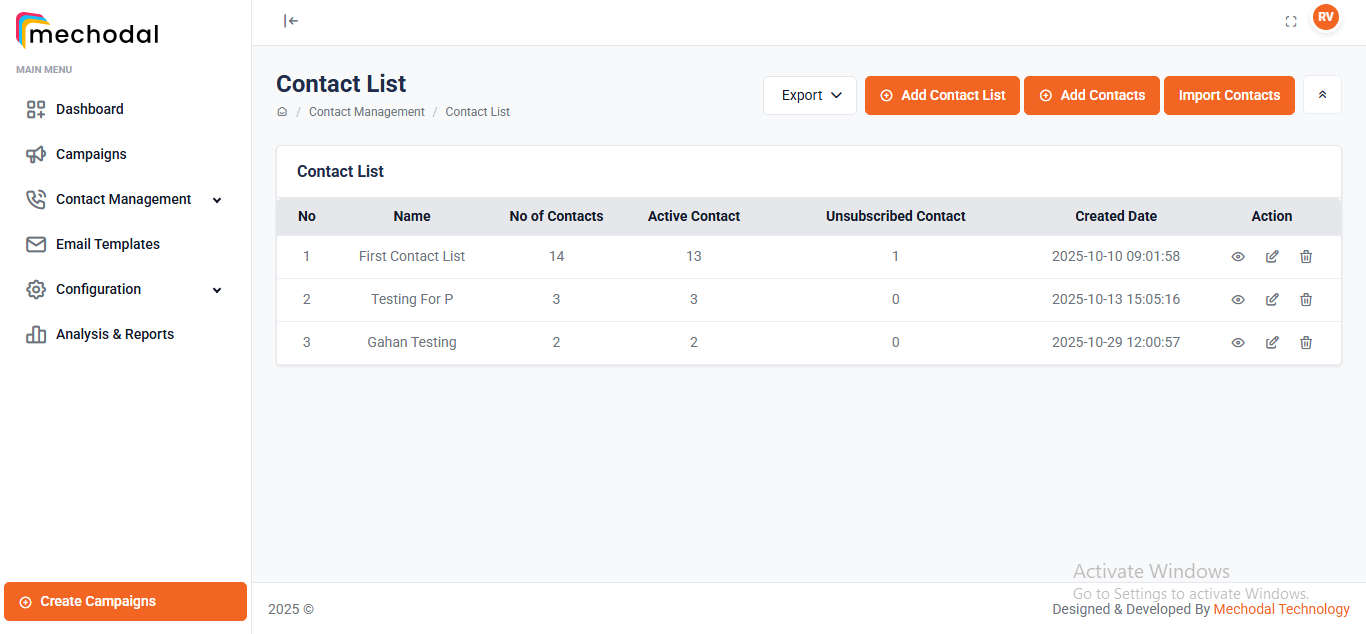Open the Dashboard from sidebar

(x=91, y=109)
